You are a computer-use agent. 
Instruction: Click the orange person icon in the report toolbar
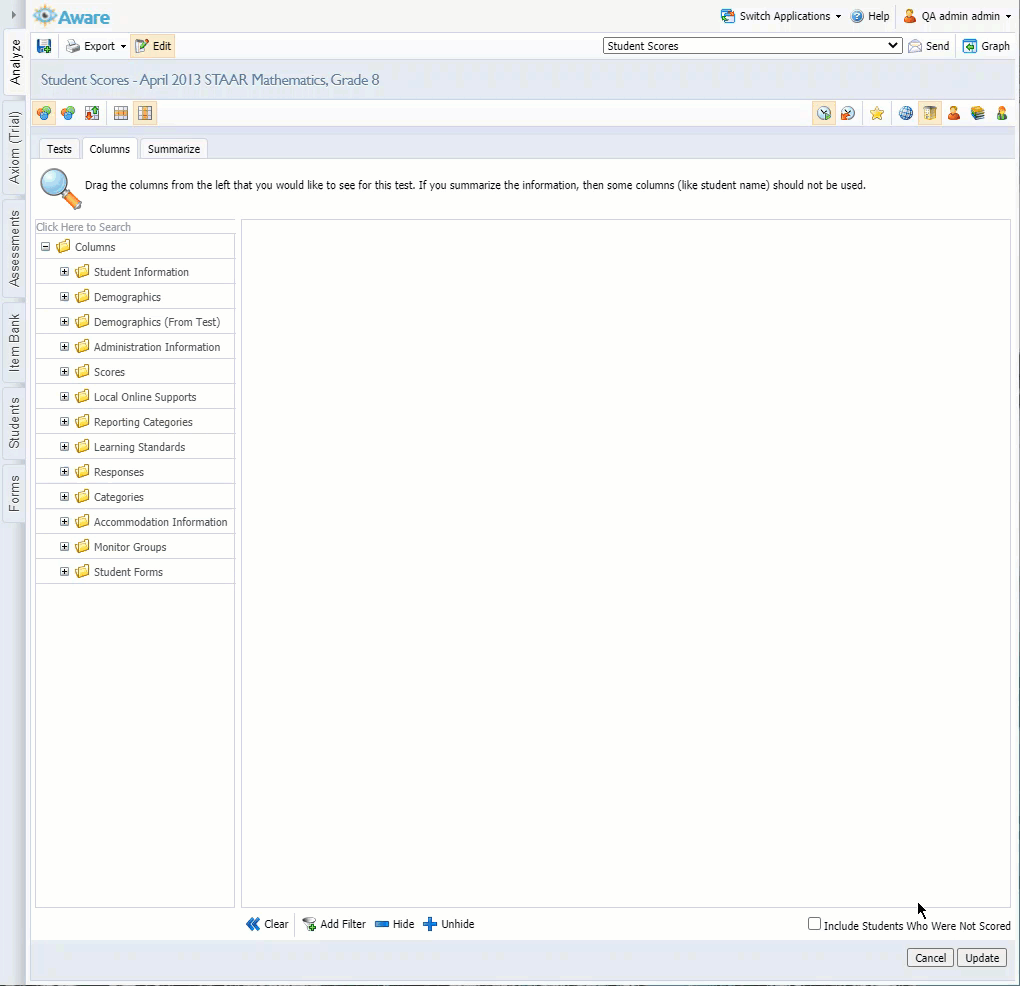click(x=954, y=113)
